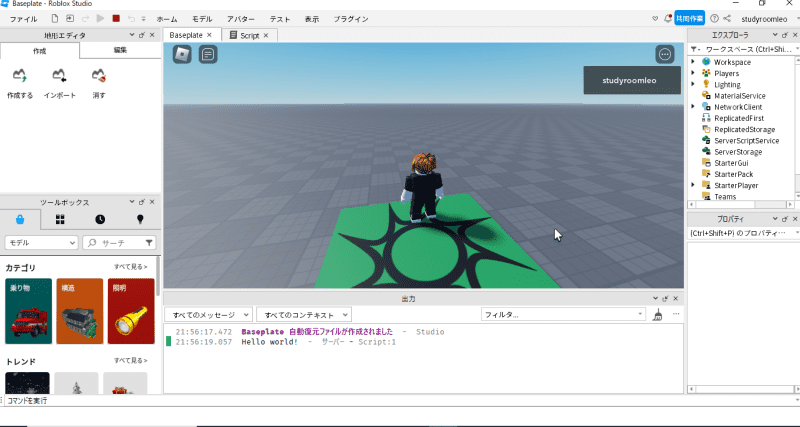Image resolution: width=800 pixels, height=427 pixels.
Task: Click the heart favorites icon in top bar
Action: [x=655, y=18]
